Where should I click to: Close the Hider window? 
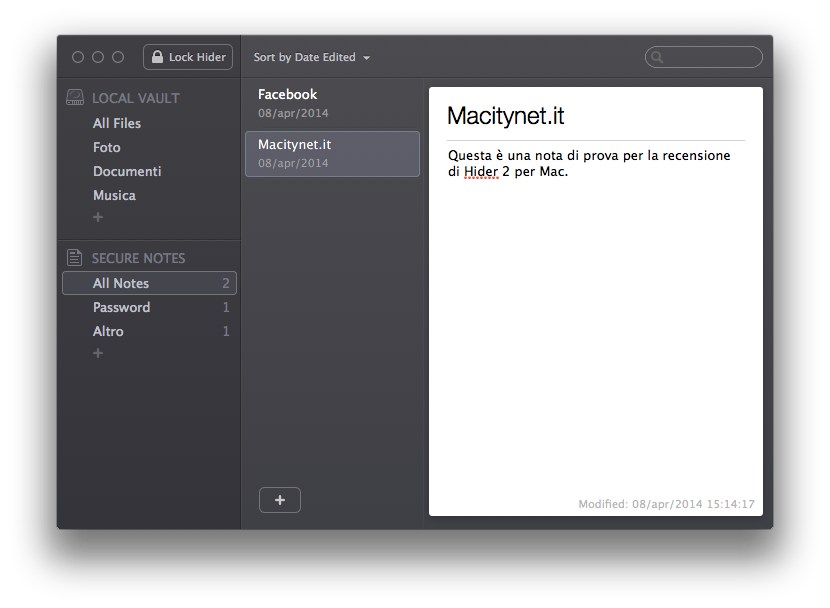[x=78, y=57]
